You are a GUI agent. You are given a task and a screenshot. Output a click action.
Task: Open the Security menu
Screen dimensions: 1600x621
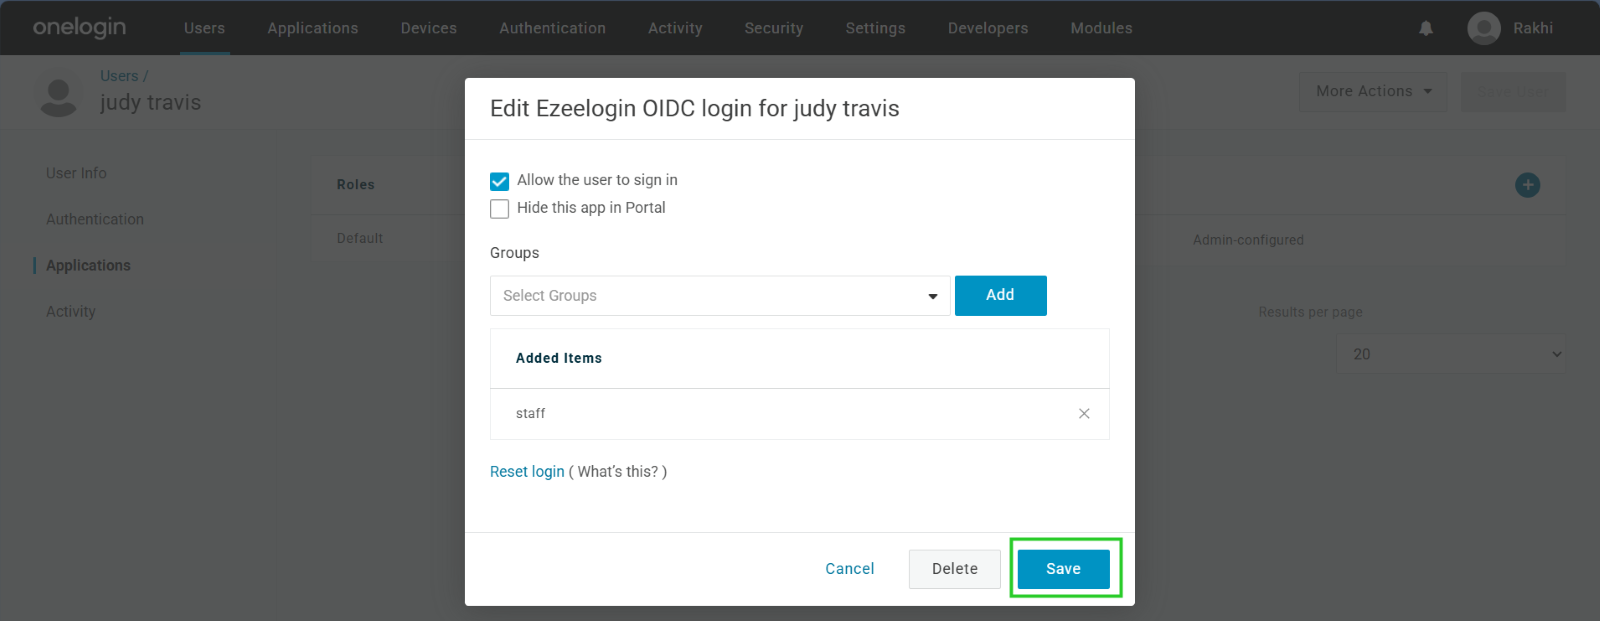[x=774, y=28]
